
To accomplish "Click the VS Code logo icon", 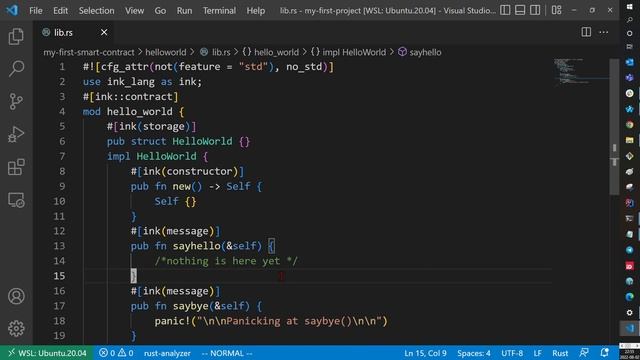I will (x=12, y=10).
